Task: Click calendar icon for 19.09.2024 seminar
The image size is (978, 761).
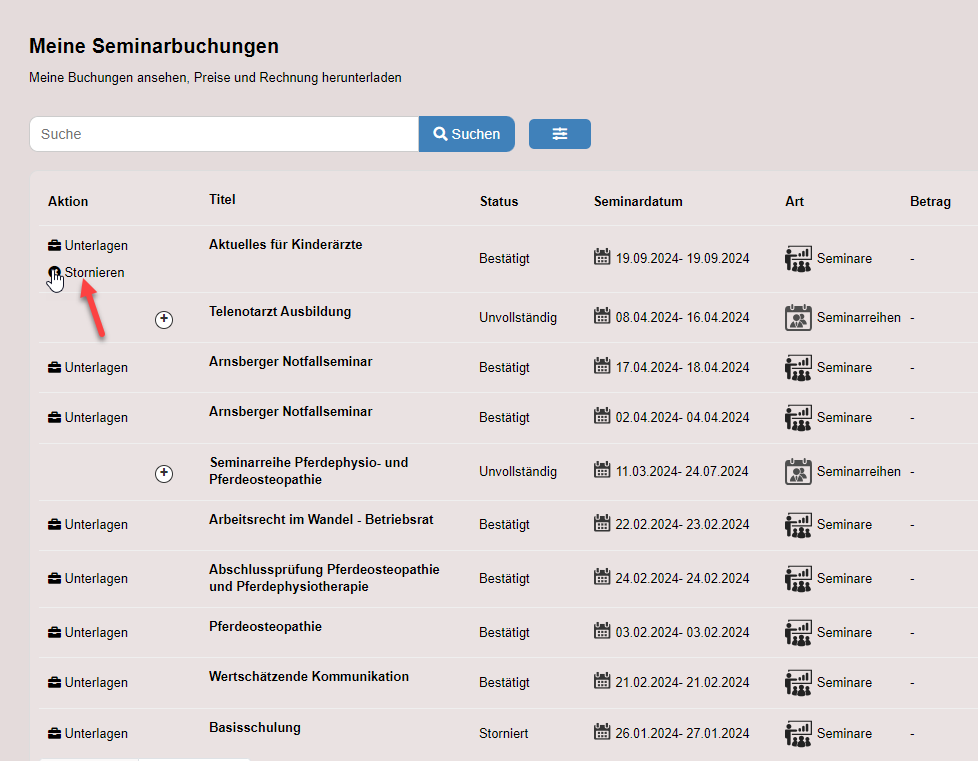Action: pyautogui.click(x=602, y=257)
